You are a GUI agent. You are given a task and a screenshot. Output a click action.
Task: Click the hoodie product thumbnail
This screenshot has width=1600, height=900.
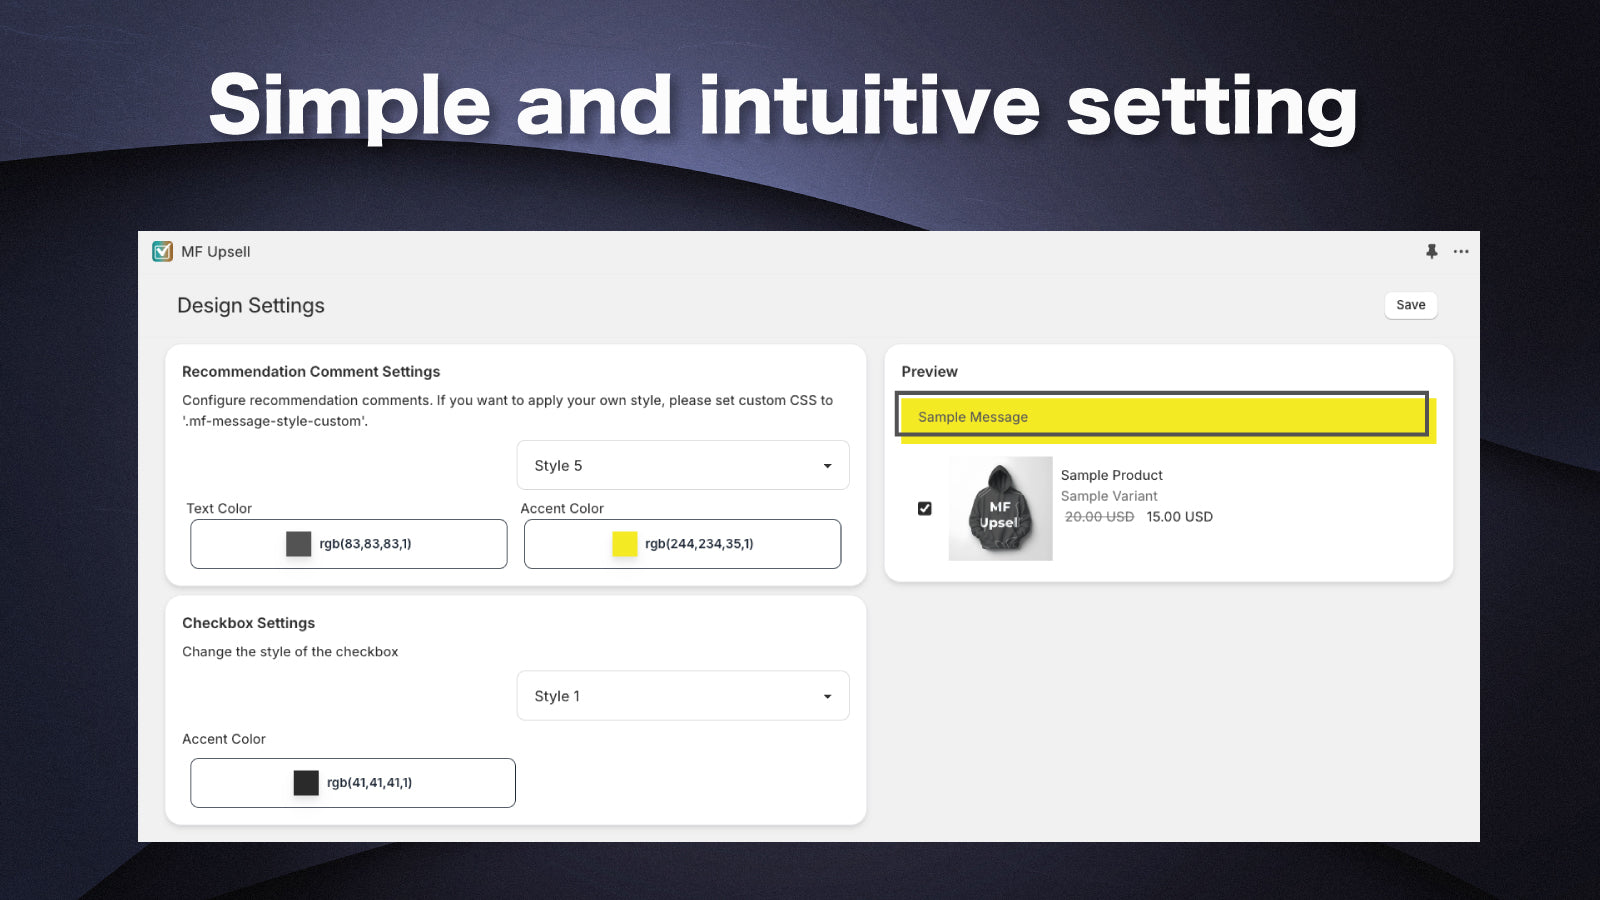click(1000, 509)
